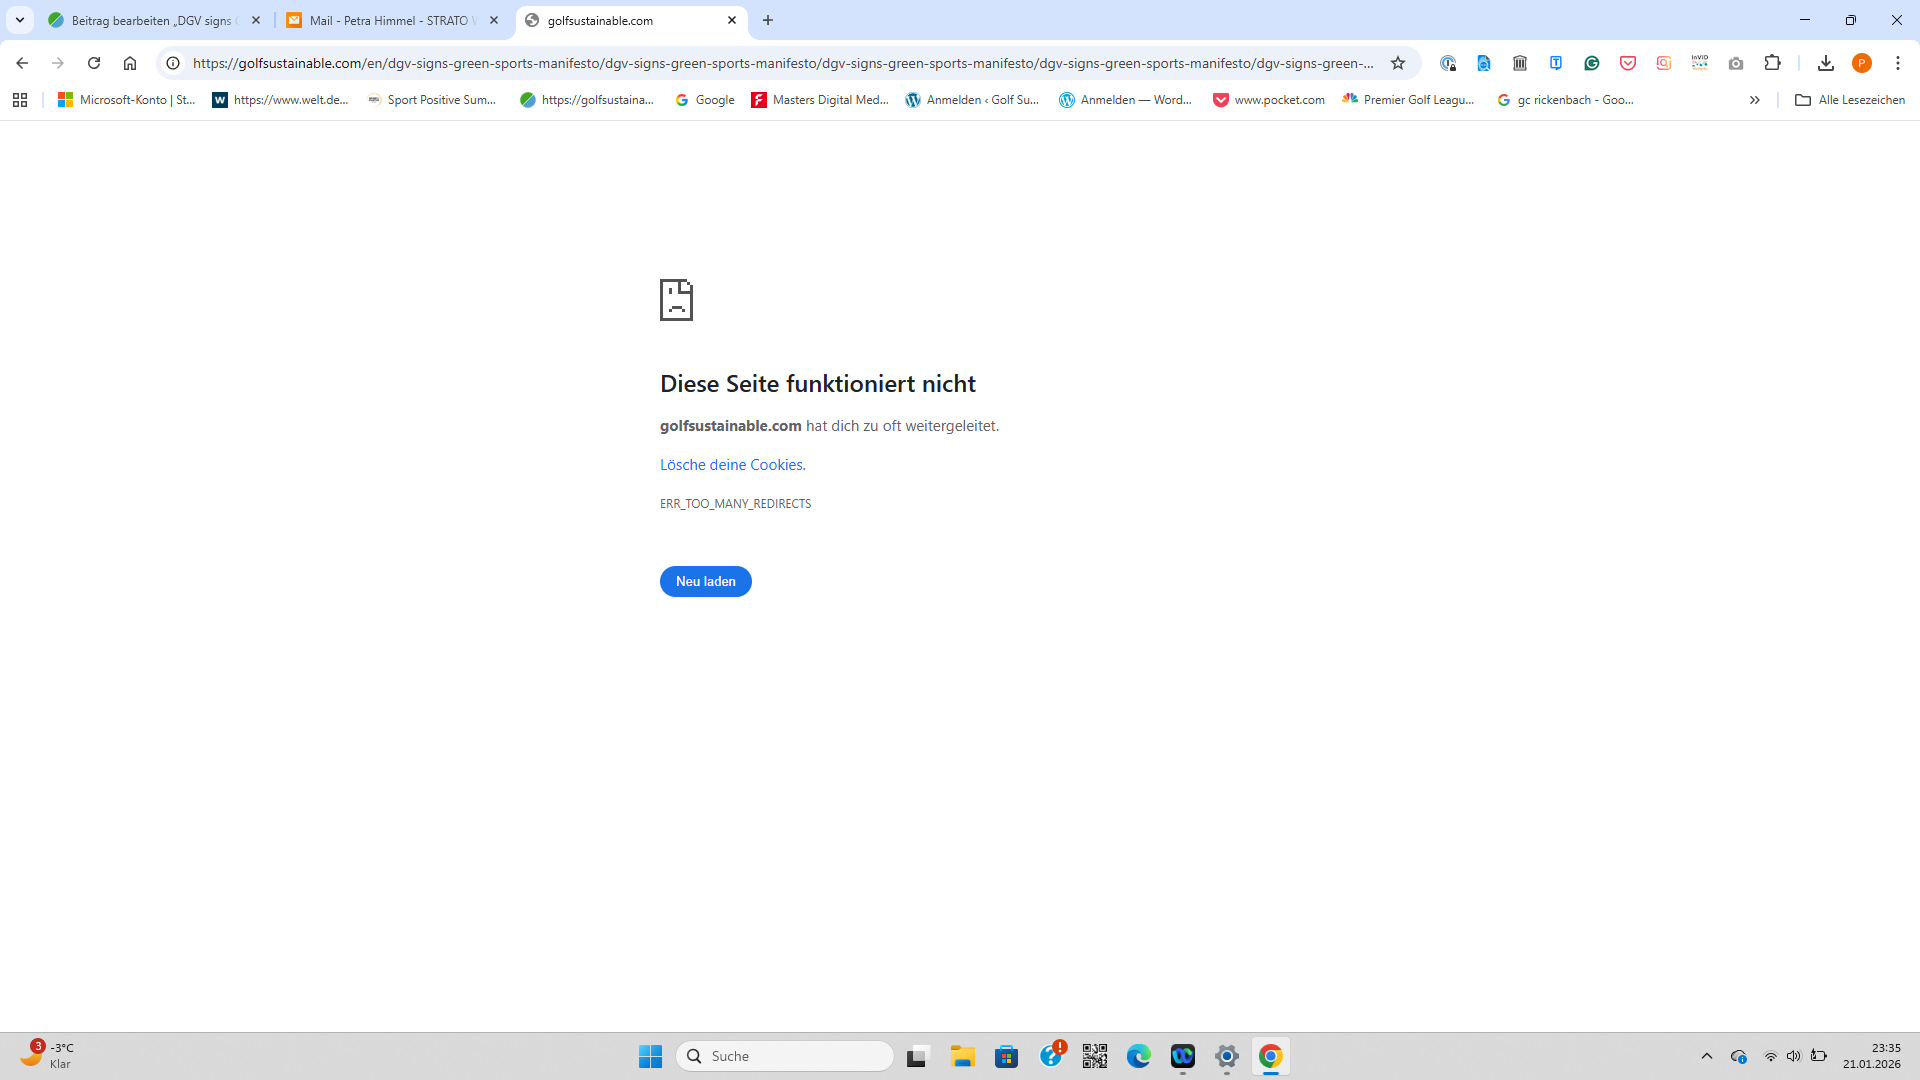Click the Pocket extension icon
The image size is (1920, 1080).
click(1628, 63)
